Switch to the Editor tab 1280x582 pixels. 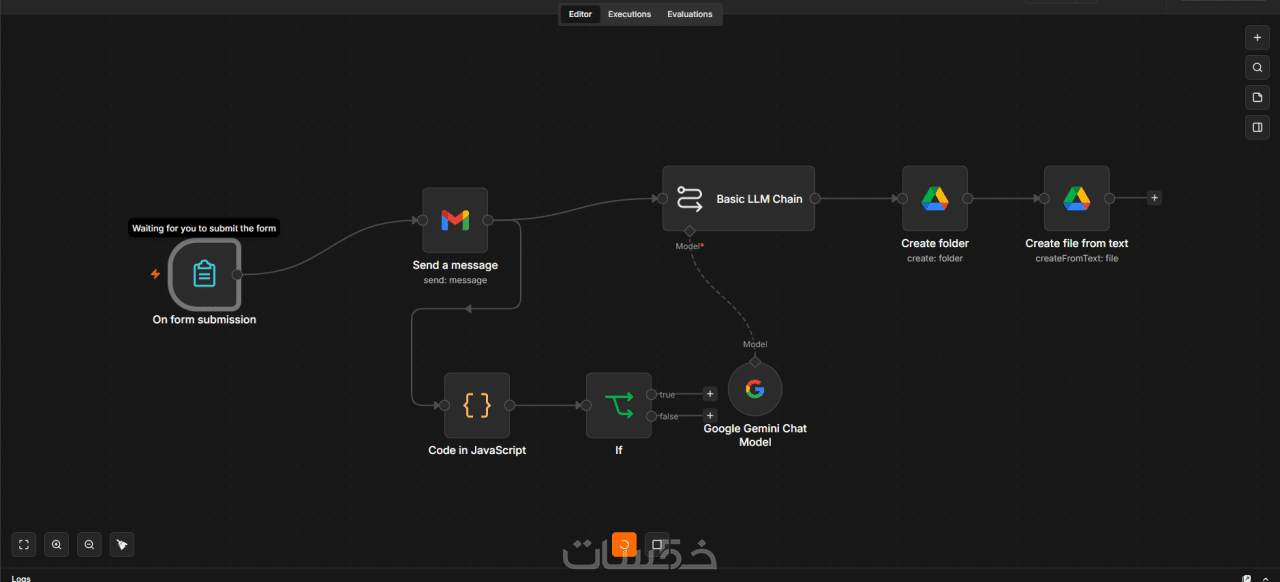tap(580, 14)
